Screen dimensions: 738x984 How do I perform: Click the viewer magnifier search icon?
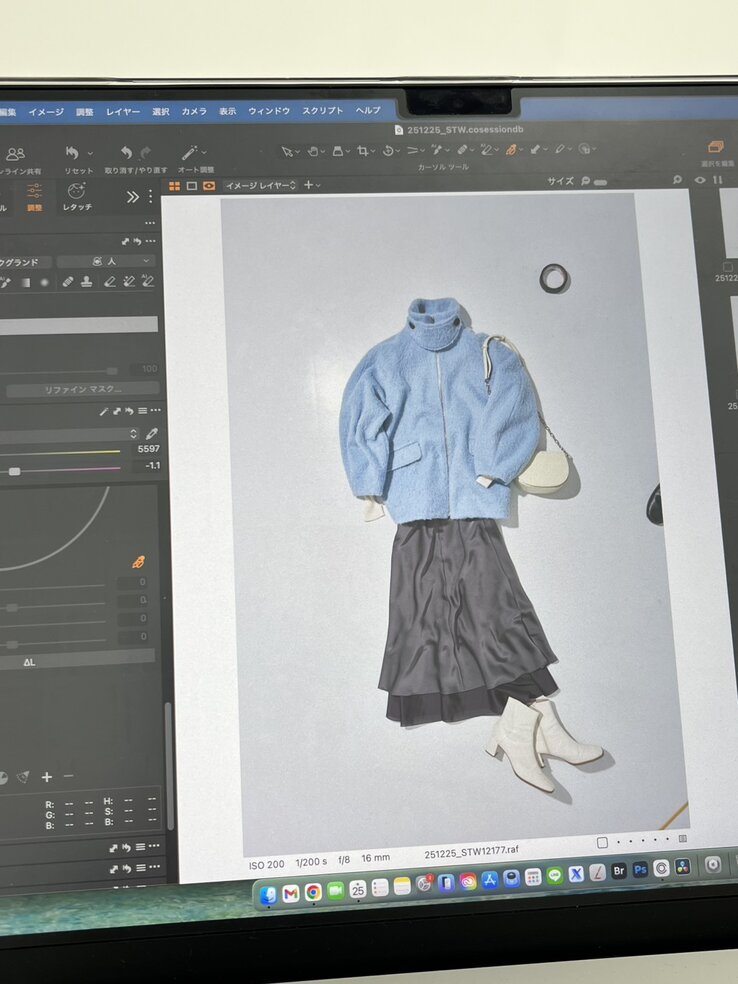pos(678,179)
